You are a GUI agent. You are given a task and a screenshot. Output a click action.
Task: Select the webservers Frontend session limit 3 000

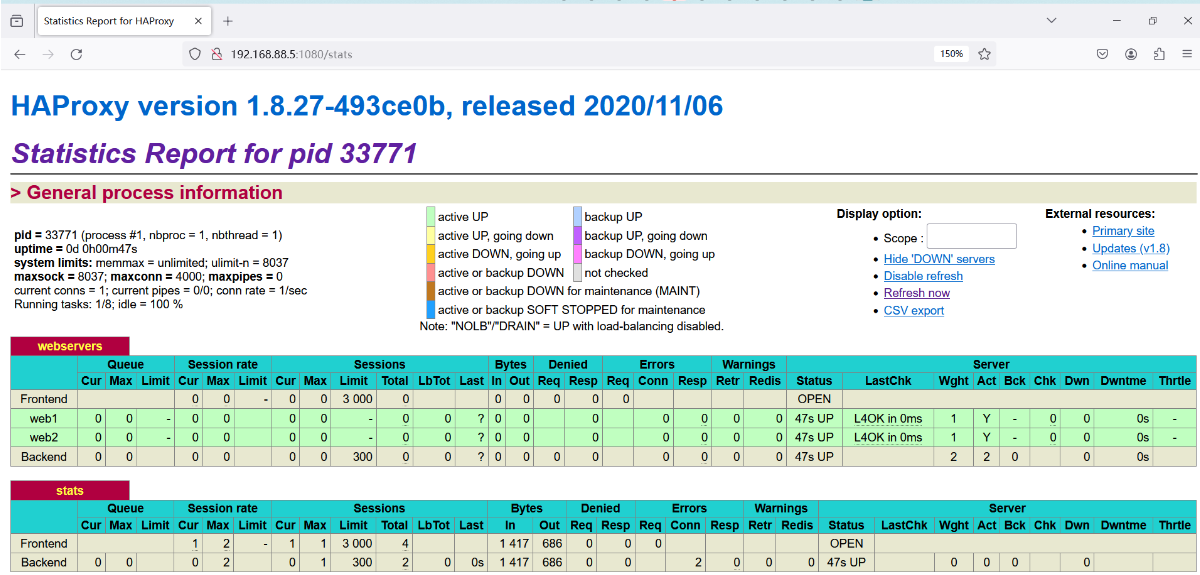pyautogui.click(x=357, y=398)
